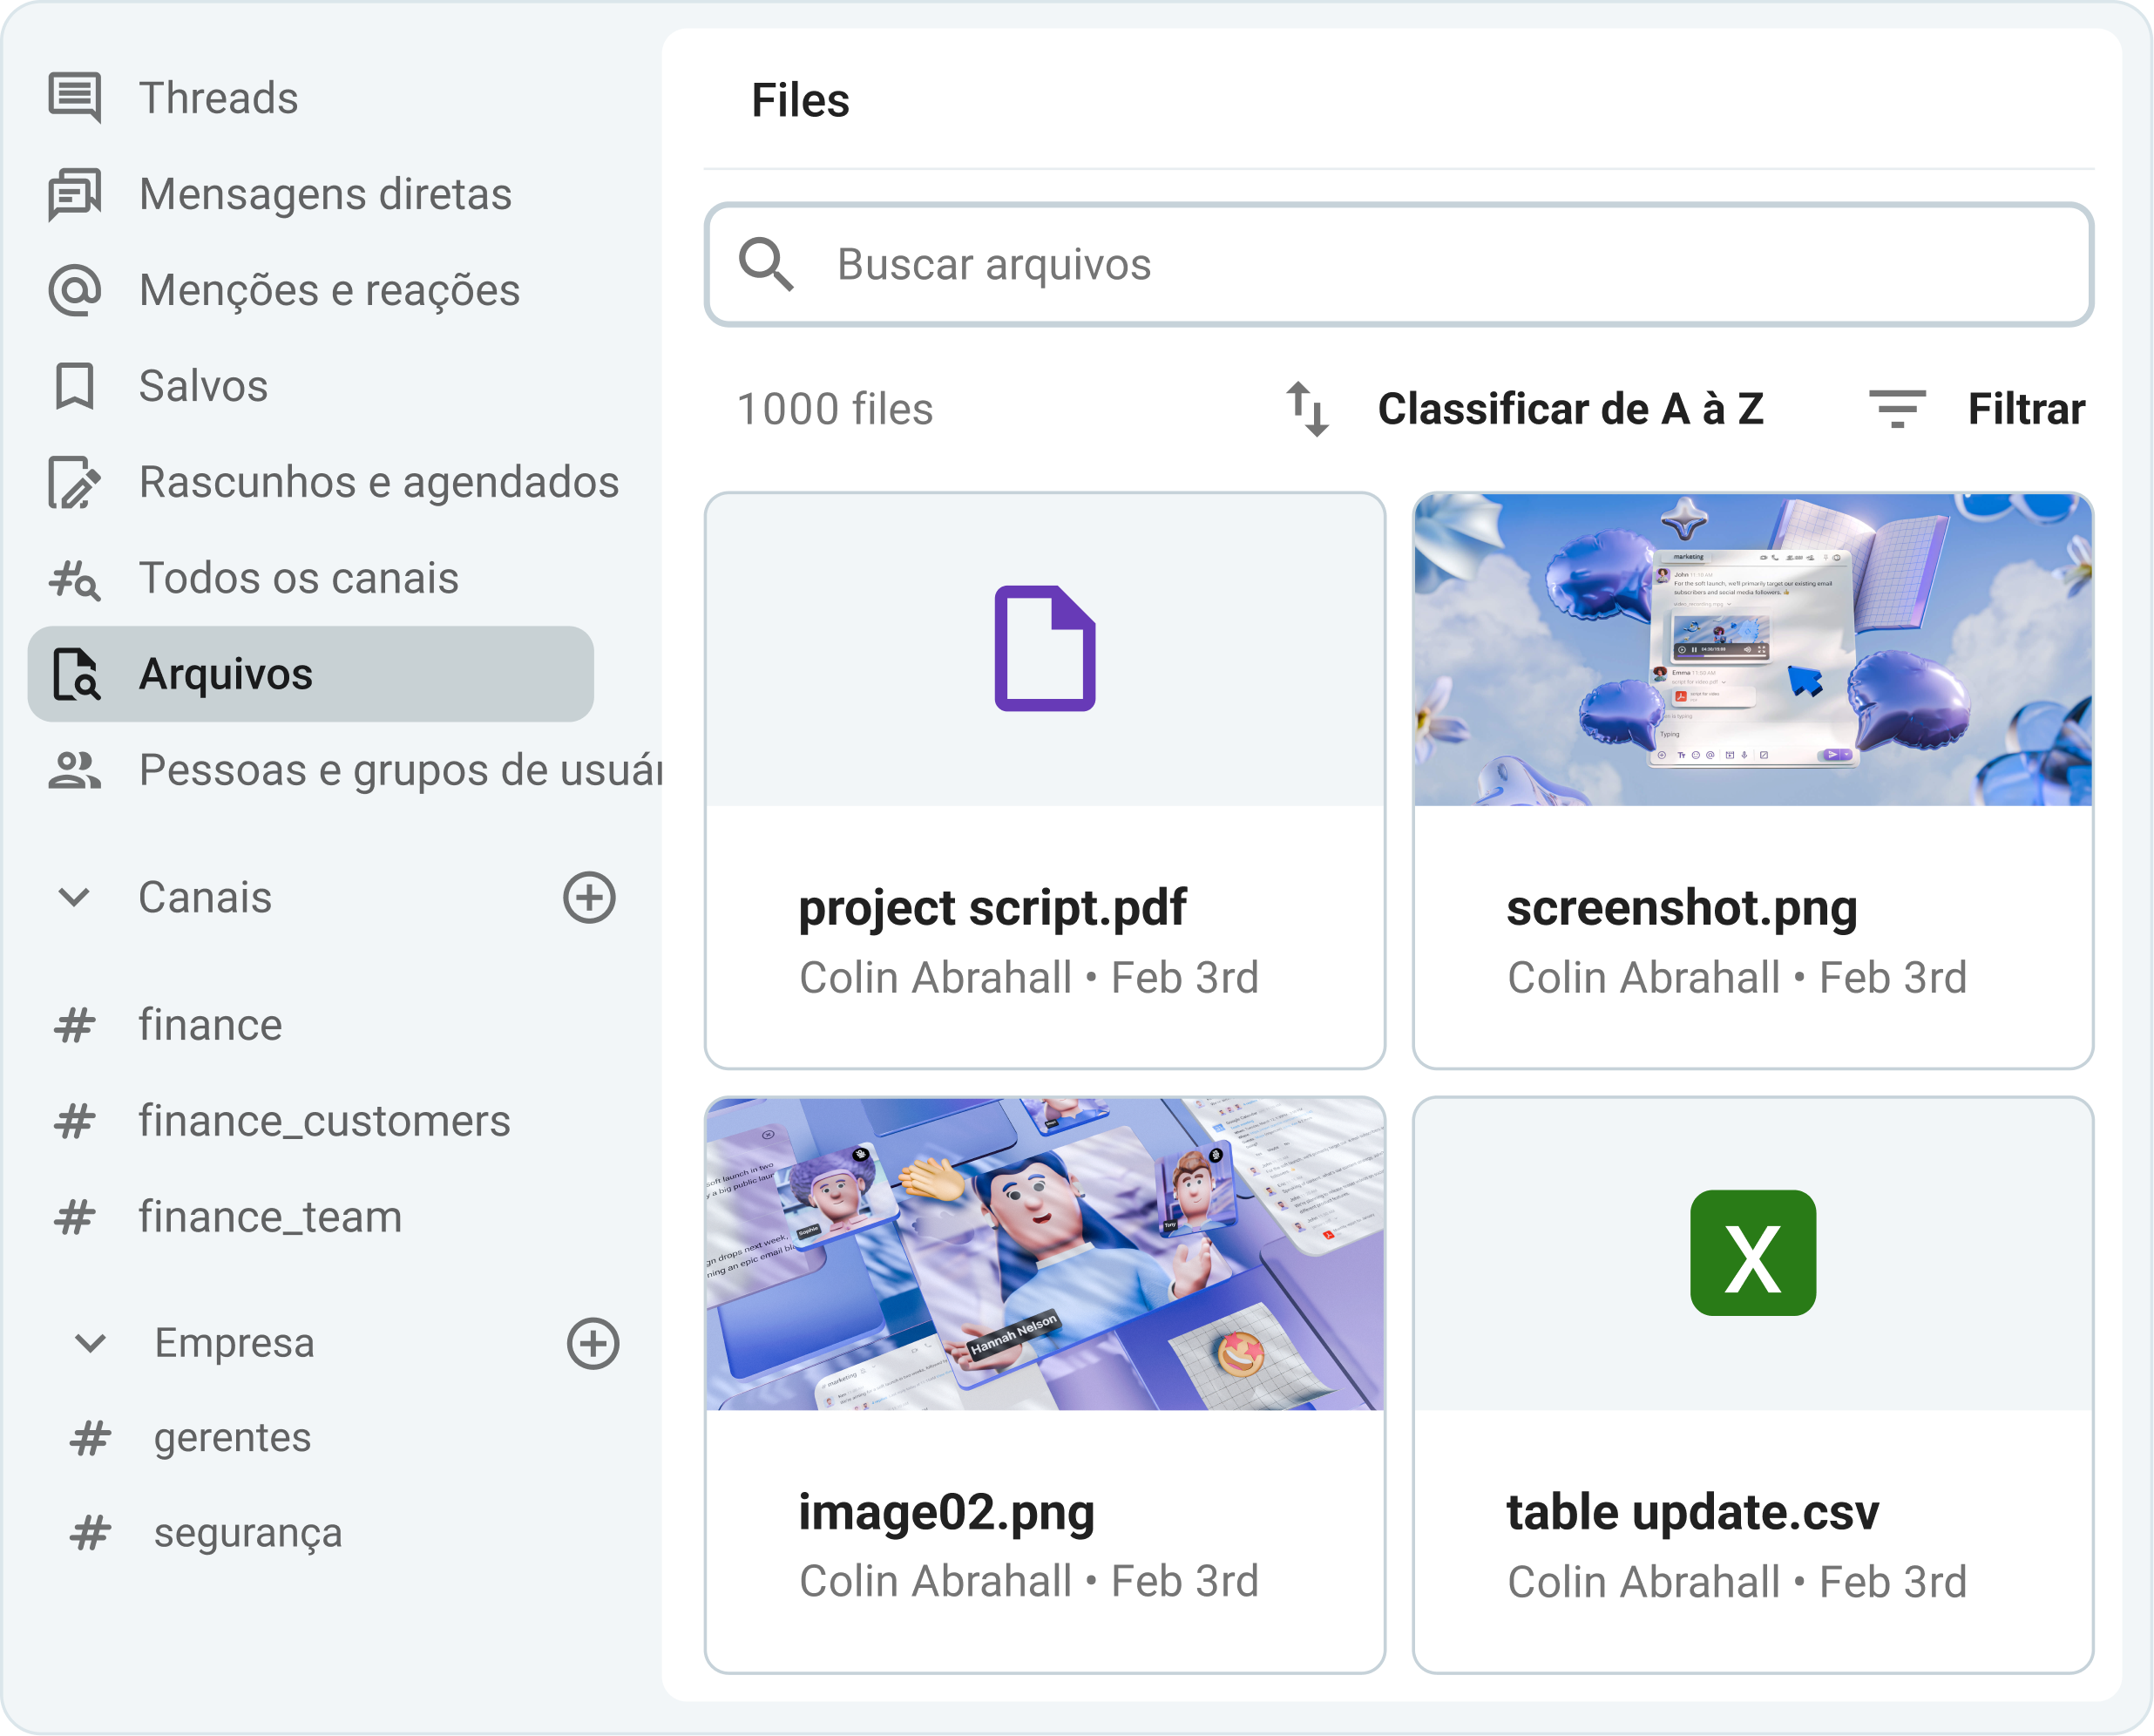Click the Menções e reações at-sign icon
2154x1736 pixels.
pos(75,290)
